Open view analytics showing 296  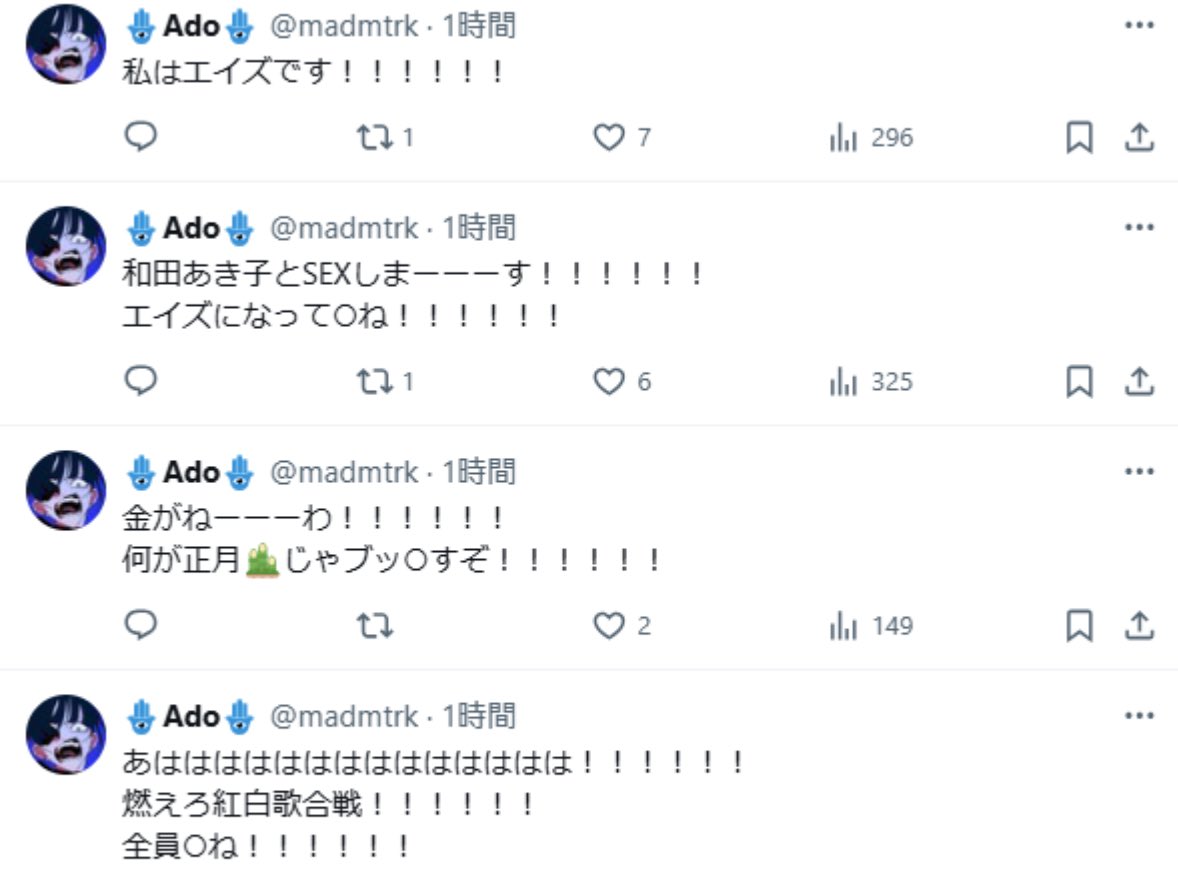pyautogui.click(x=871, y=137)
